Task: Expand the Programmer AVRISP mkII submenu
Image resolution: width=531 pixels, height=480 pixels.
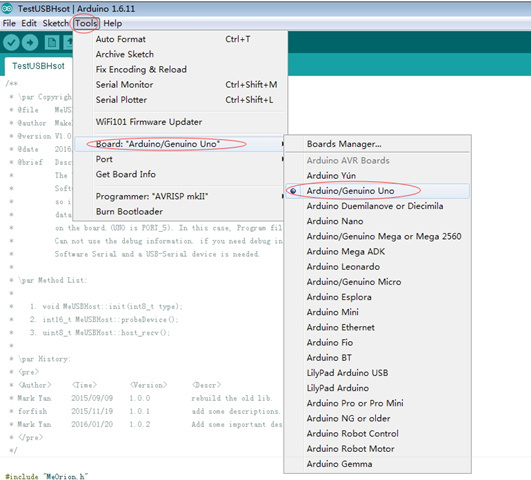Action: [x=179, y=196]
